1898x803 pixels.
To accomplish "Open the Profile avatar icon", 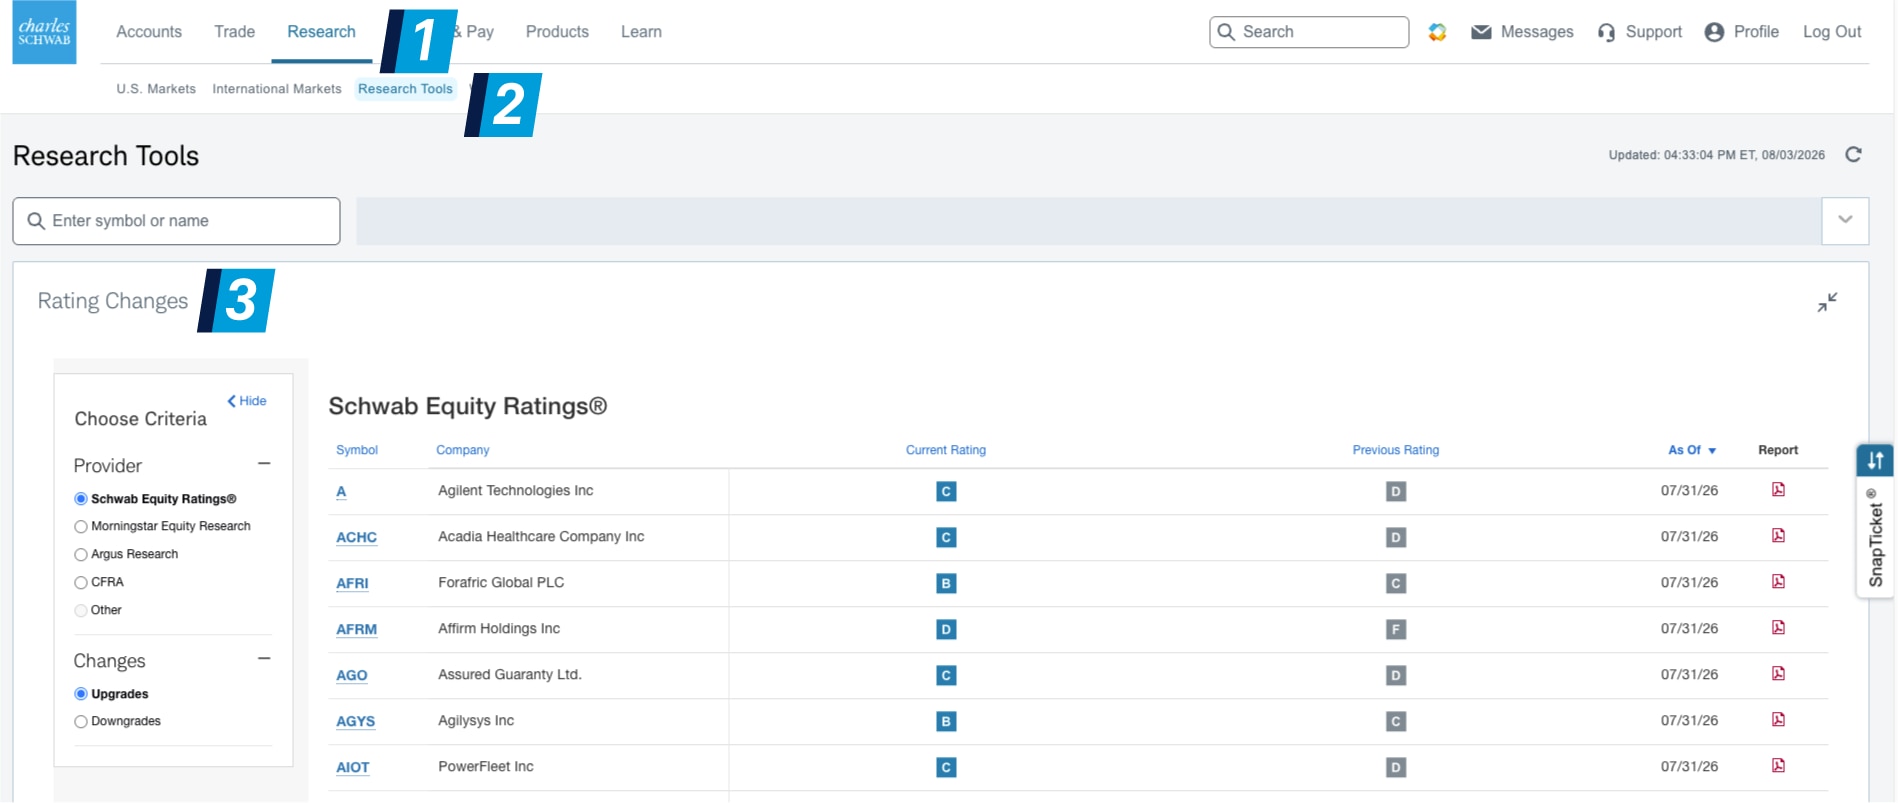I will [1714, 32].
